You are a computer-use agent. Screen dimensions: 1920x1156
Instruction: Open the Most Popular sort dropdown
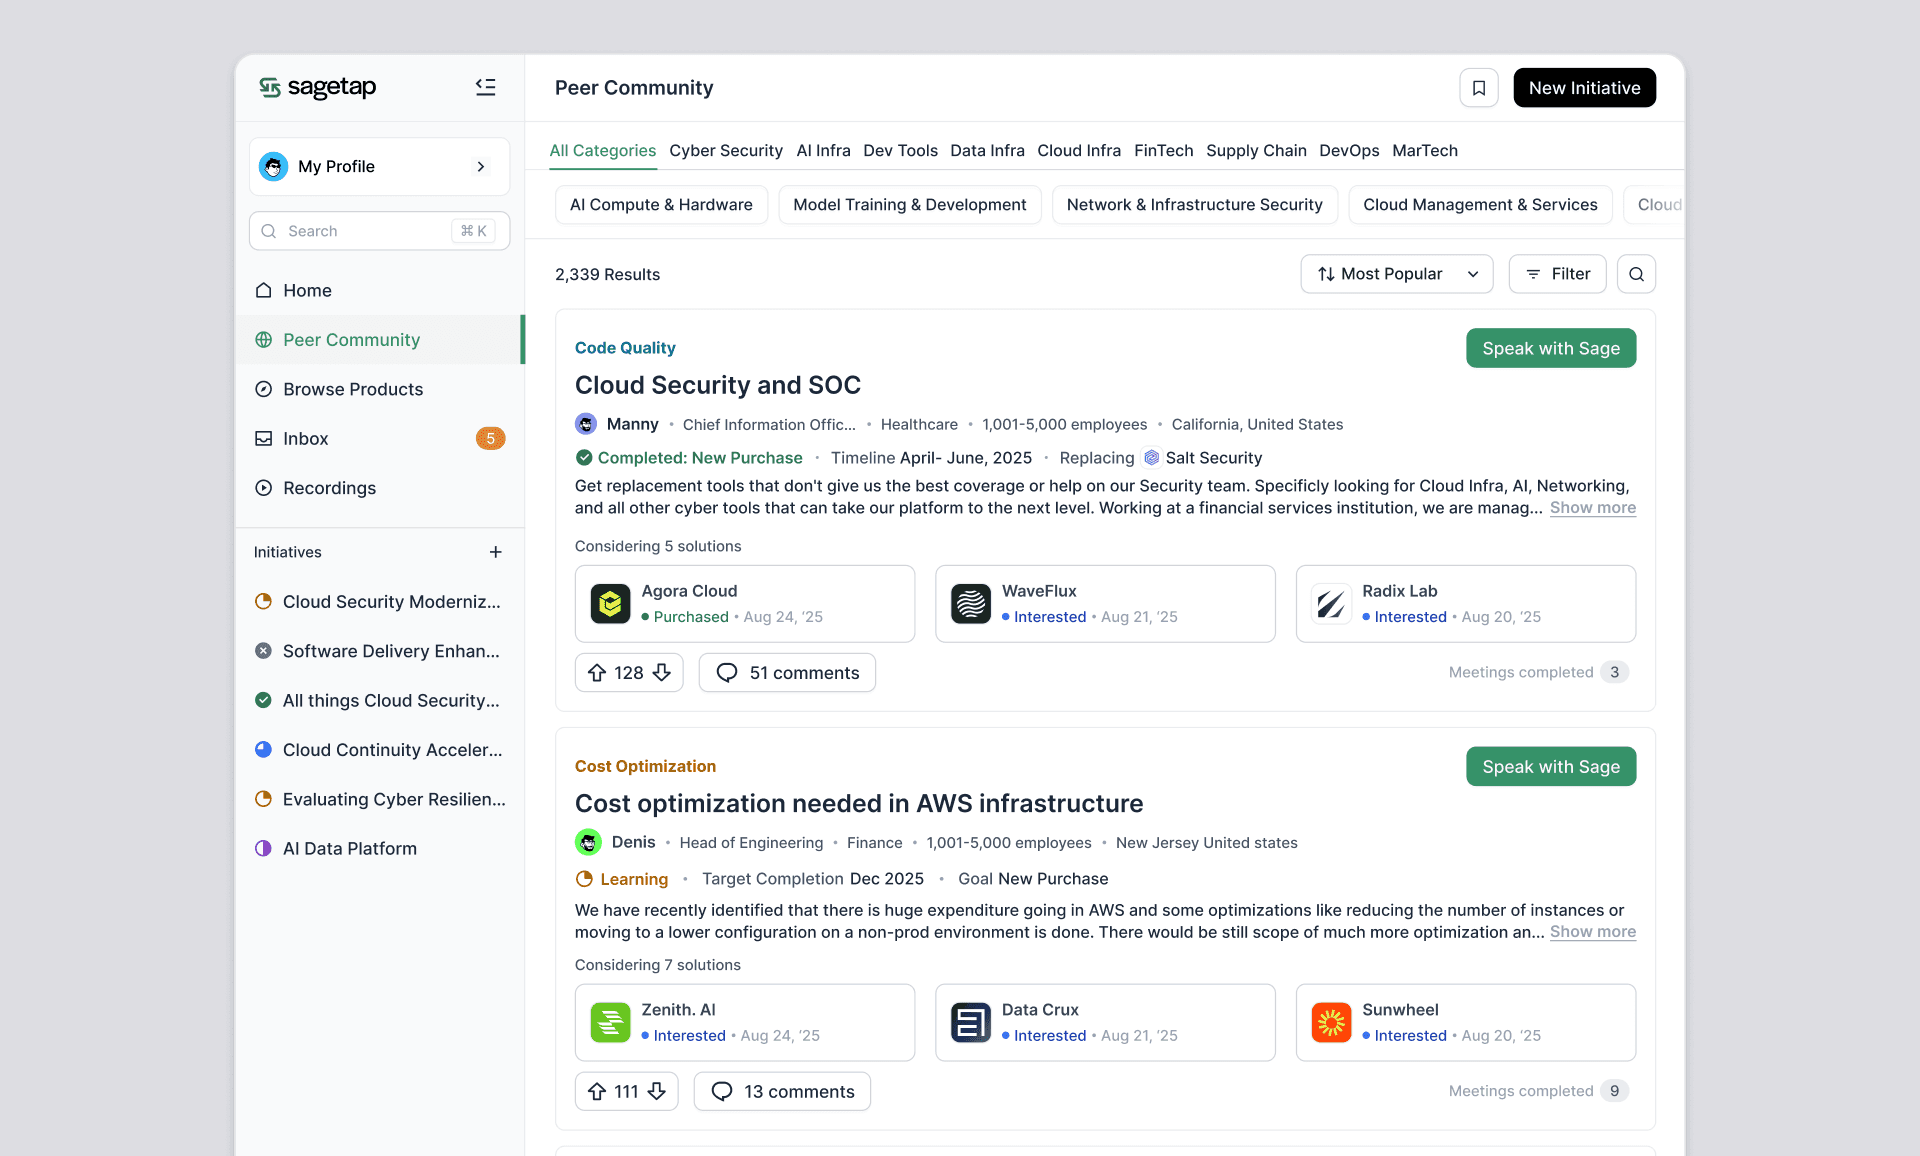coord(1396,274)
